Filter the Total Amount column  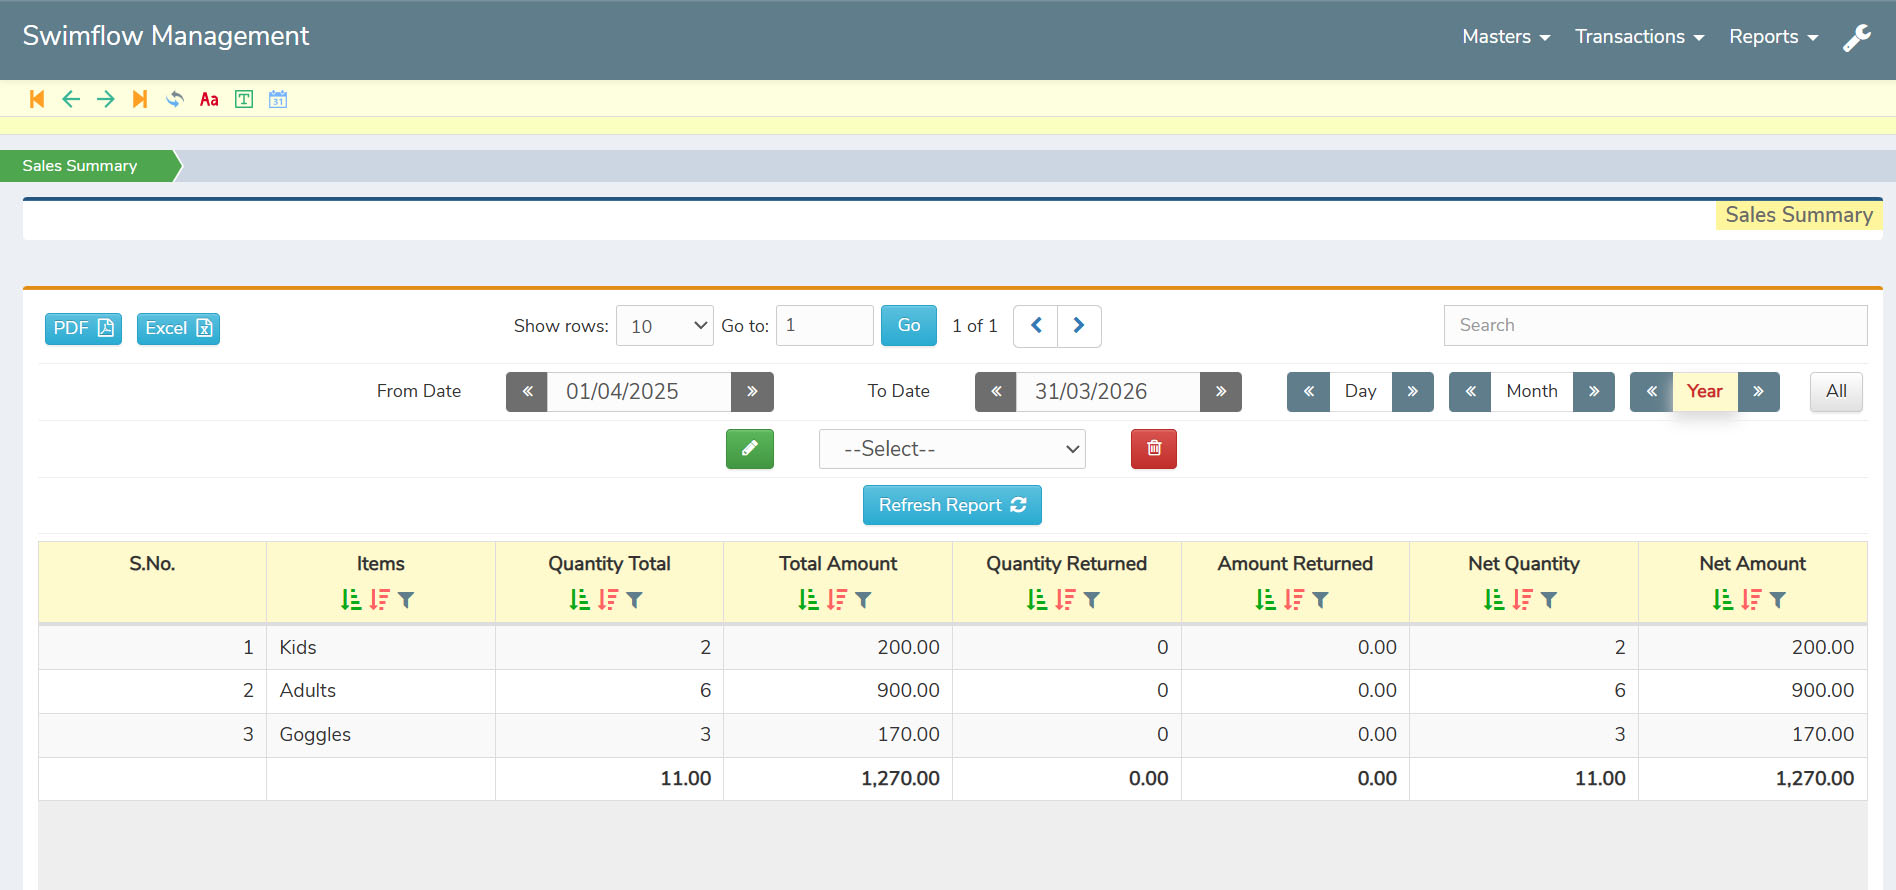tap(864, 600)
